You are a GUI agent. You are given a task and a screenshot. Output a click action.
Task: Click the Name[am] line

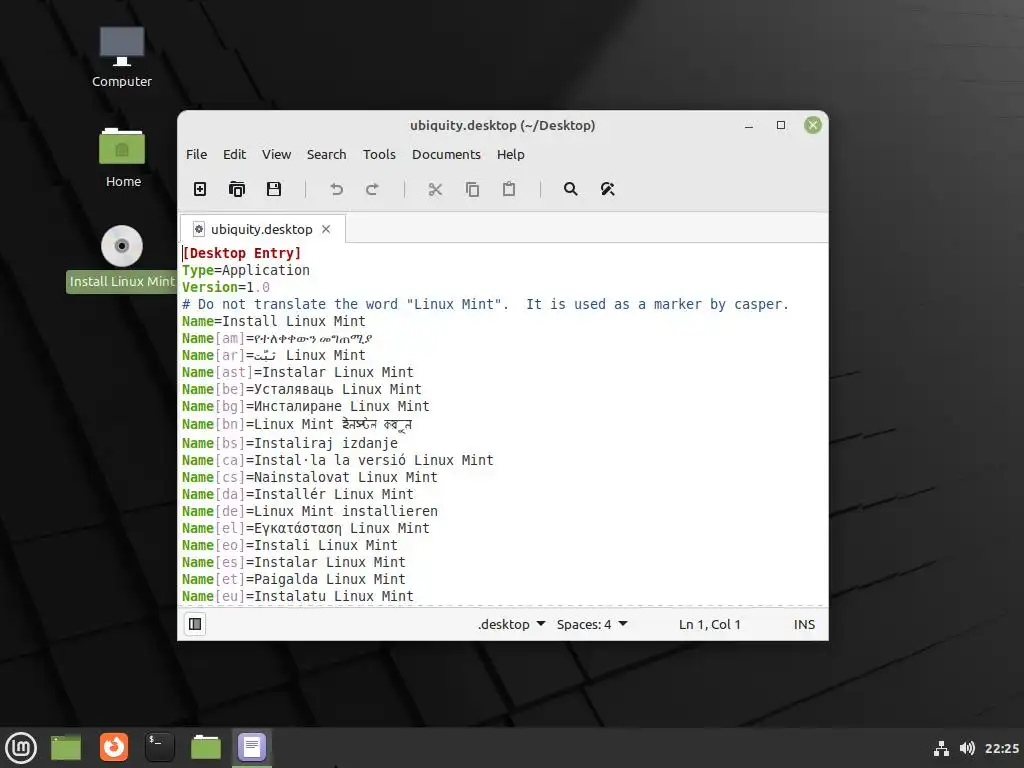[x=278, y=338]
